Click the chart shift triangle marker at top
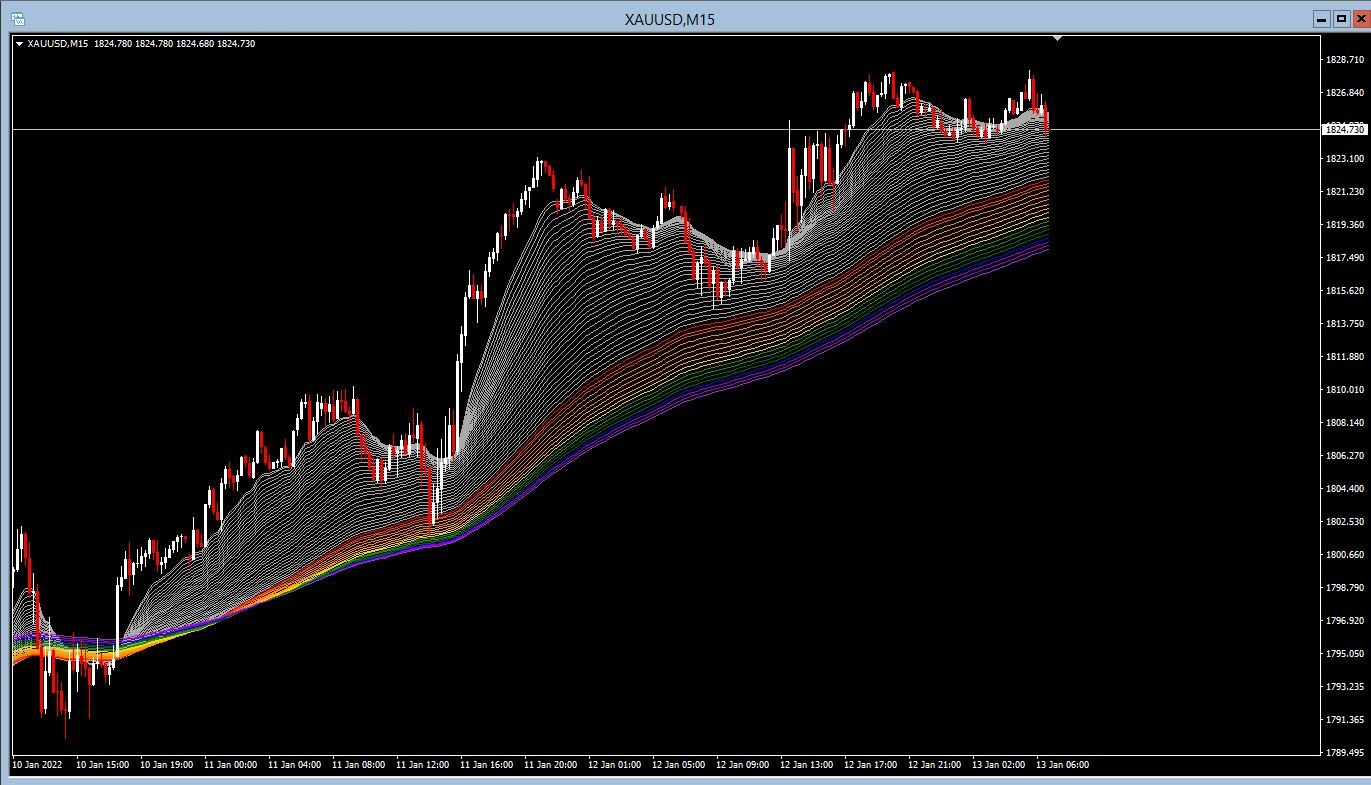1371x785 pixels. pyautogui.click(x=1058, y=39)
